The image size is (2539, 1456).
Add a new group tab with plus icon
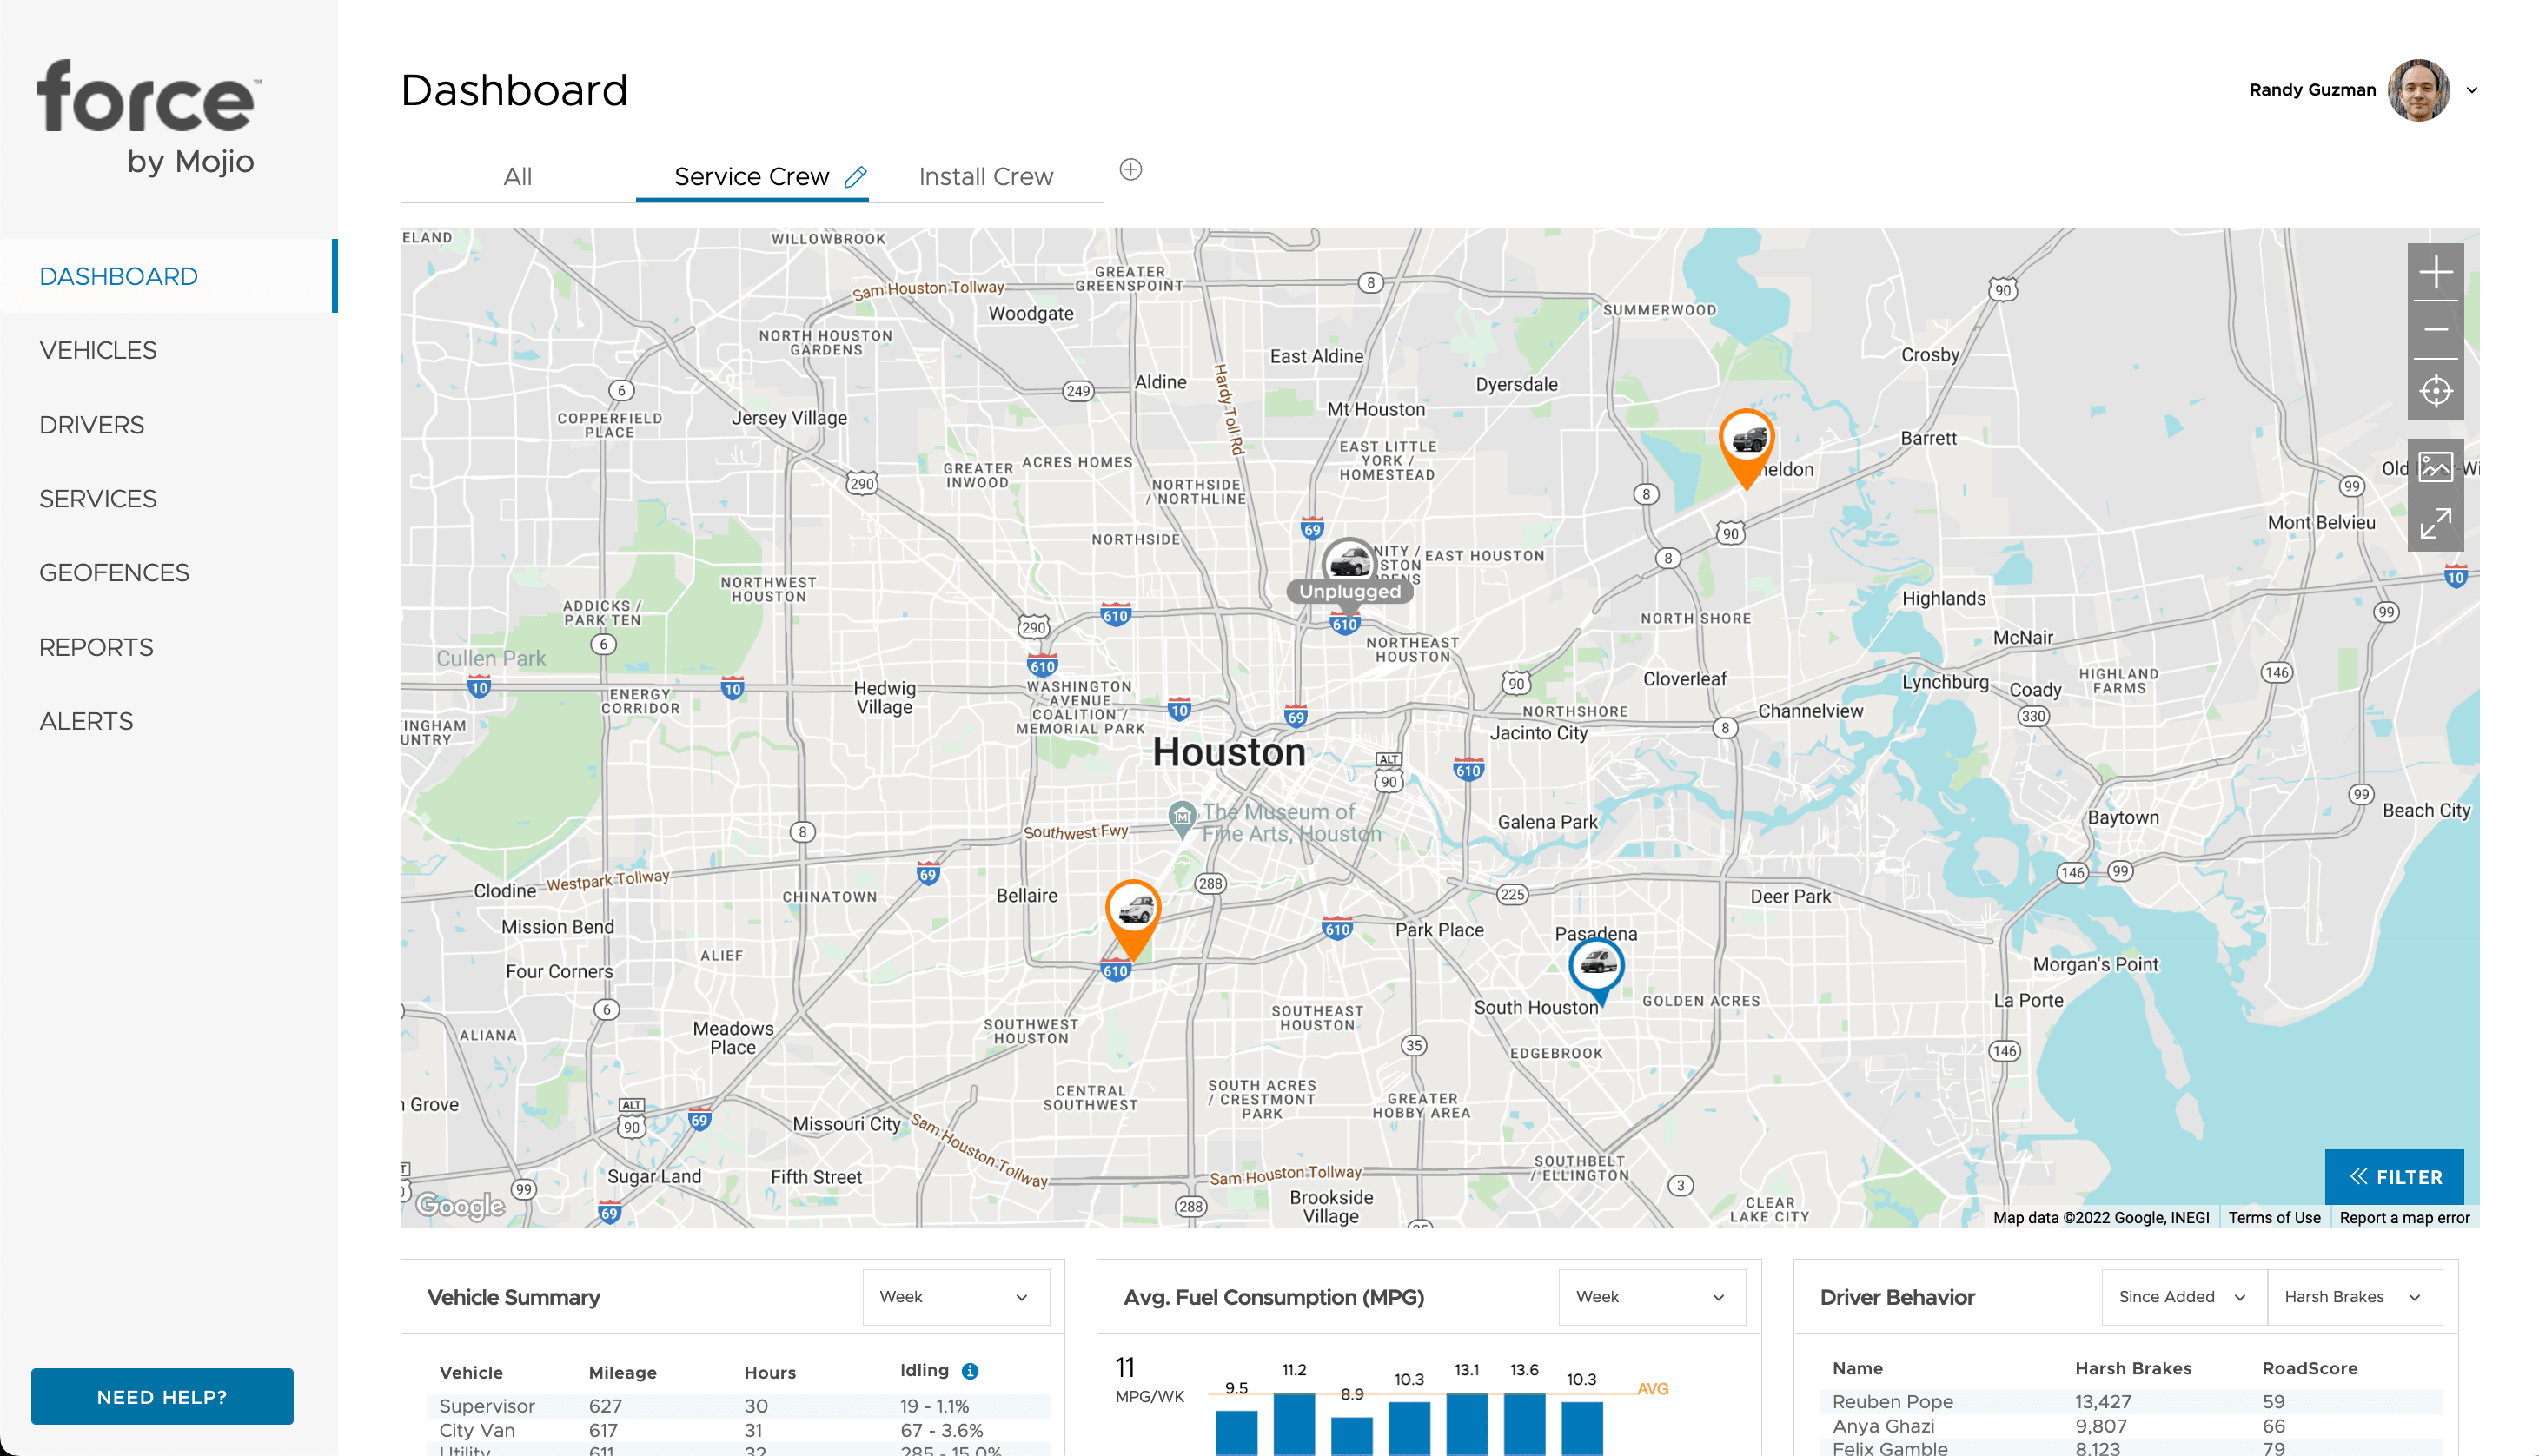click(1130, 170)
